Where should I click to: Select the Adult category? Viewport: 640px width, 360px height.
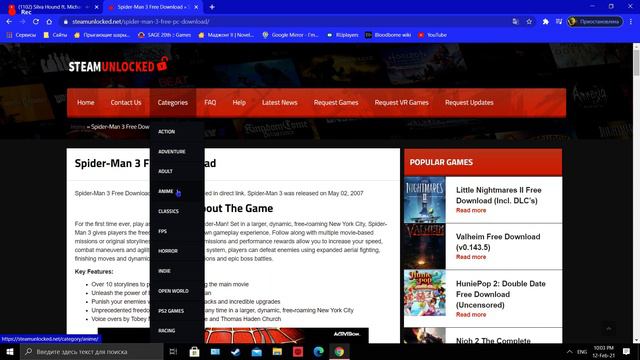(165, 171)
